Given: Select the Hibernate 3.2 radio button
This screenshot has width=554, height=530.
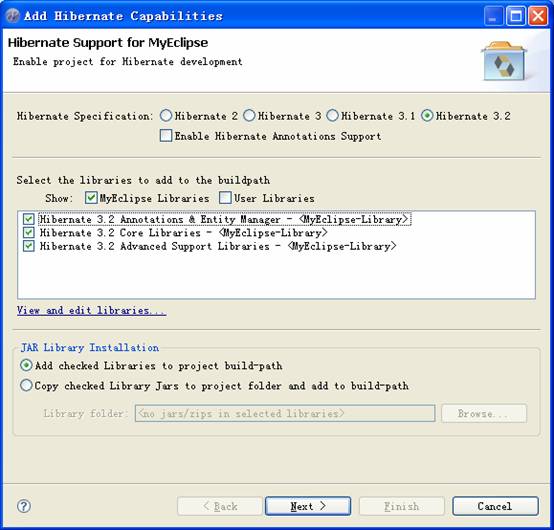Looking at the screenshot, I should click(427, 116).
